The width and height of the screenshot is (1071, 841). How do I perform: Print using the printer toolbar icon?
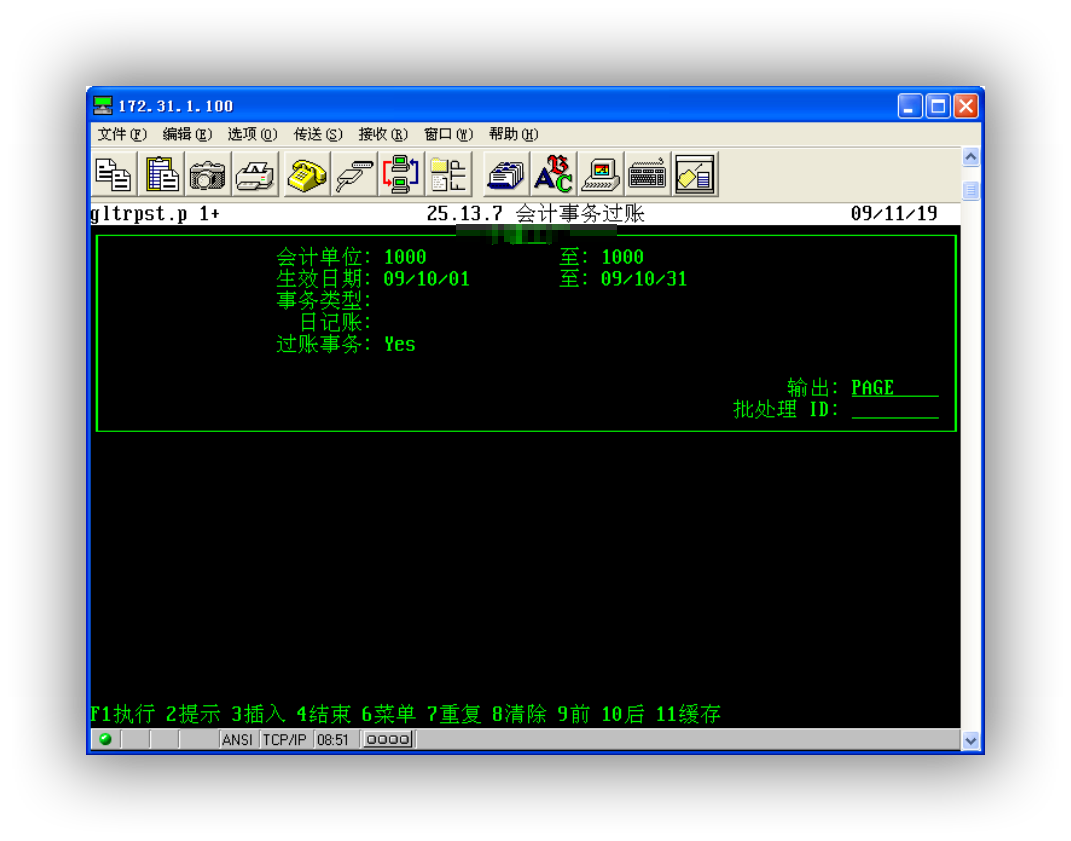click(x=255, y=174)
